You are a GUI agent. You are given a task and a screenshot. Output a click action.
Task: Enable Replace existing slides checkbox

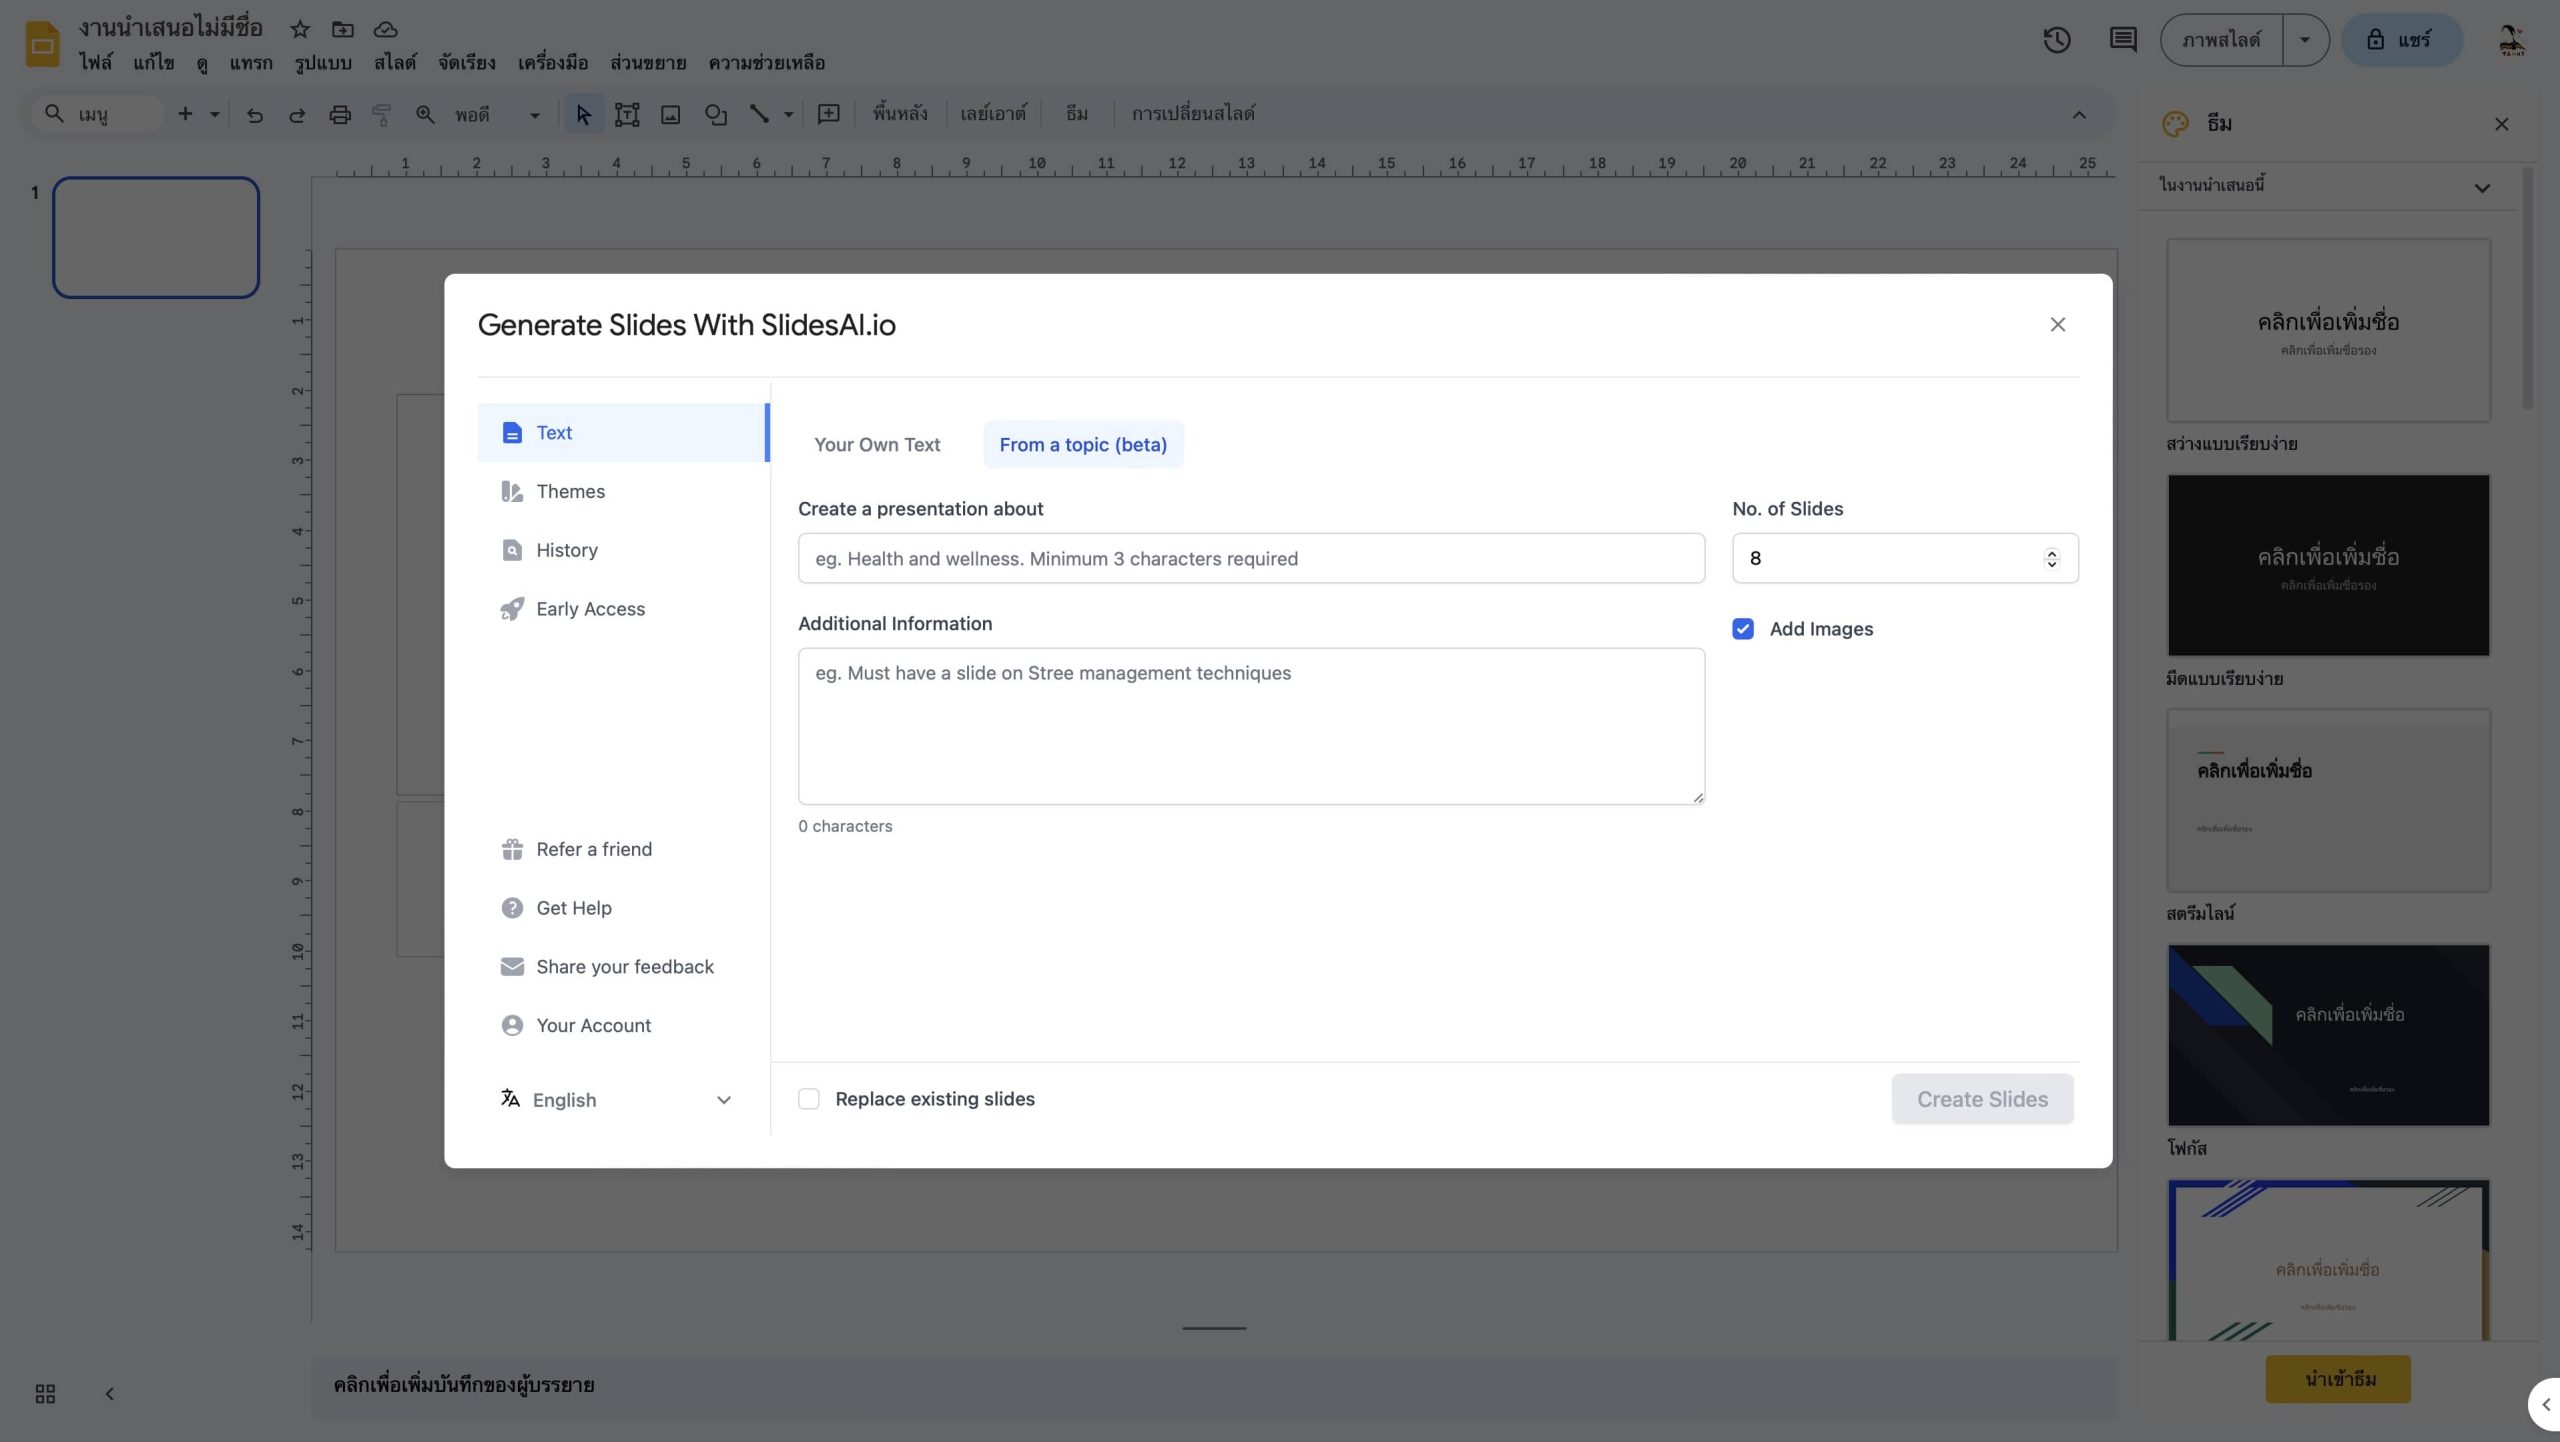click(809, 1099)
